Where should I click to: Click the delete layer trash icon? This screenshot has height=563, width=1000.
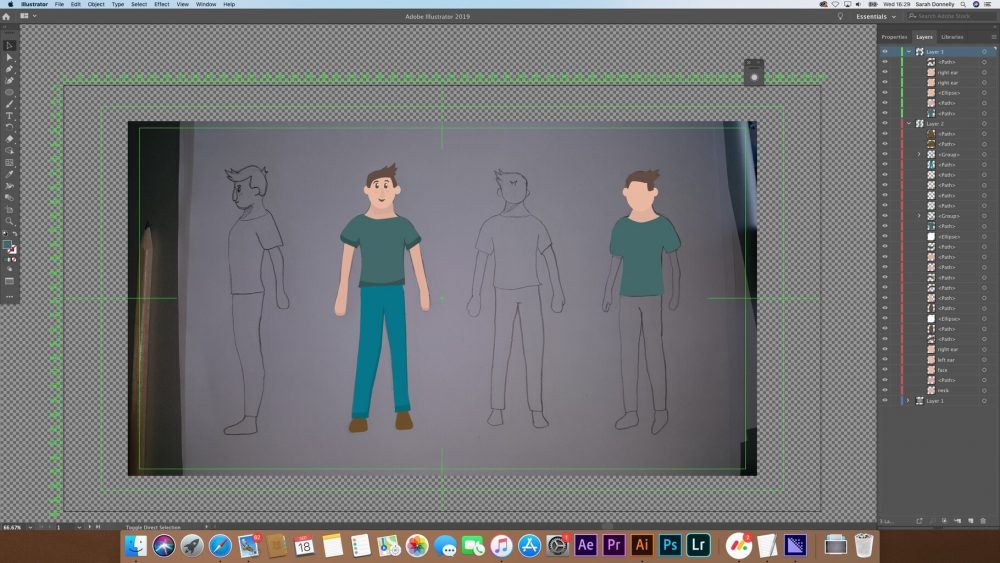coord(983,521)
